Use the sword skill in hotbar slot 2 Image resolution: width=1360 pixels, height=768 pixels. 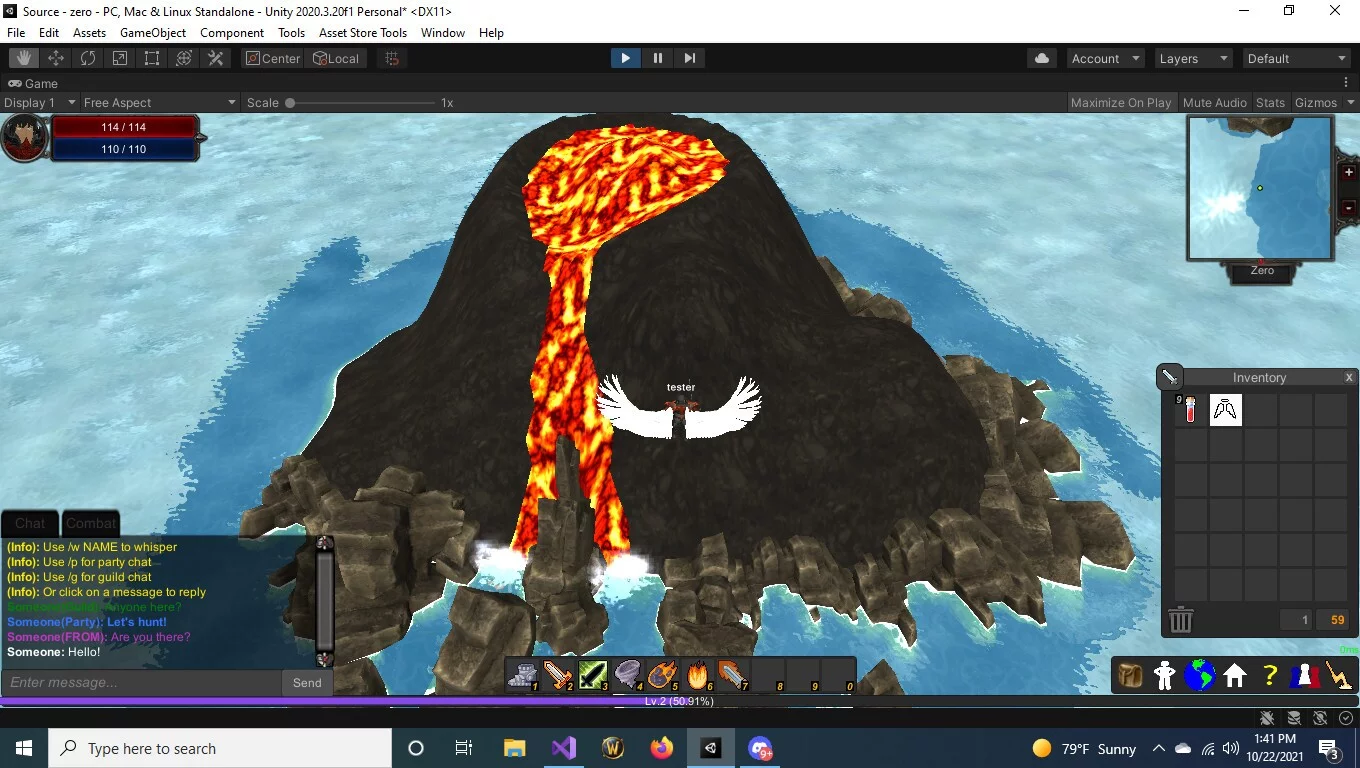557,676
